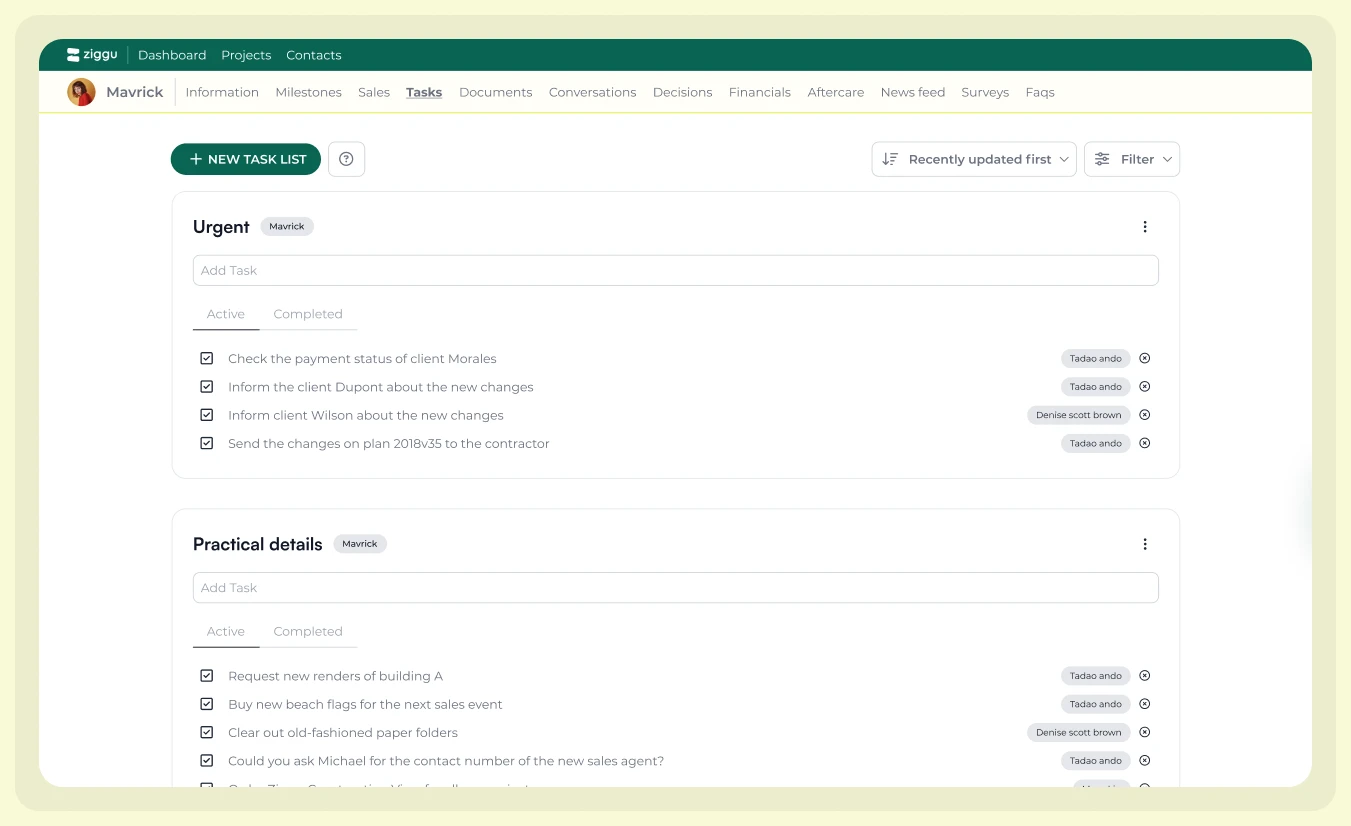Check off Ask Michael contact number task
The width and height of the screenshot is (1351, 826).
point(207,761)
